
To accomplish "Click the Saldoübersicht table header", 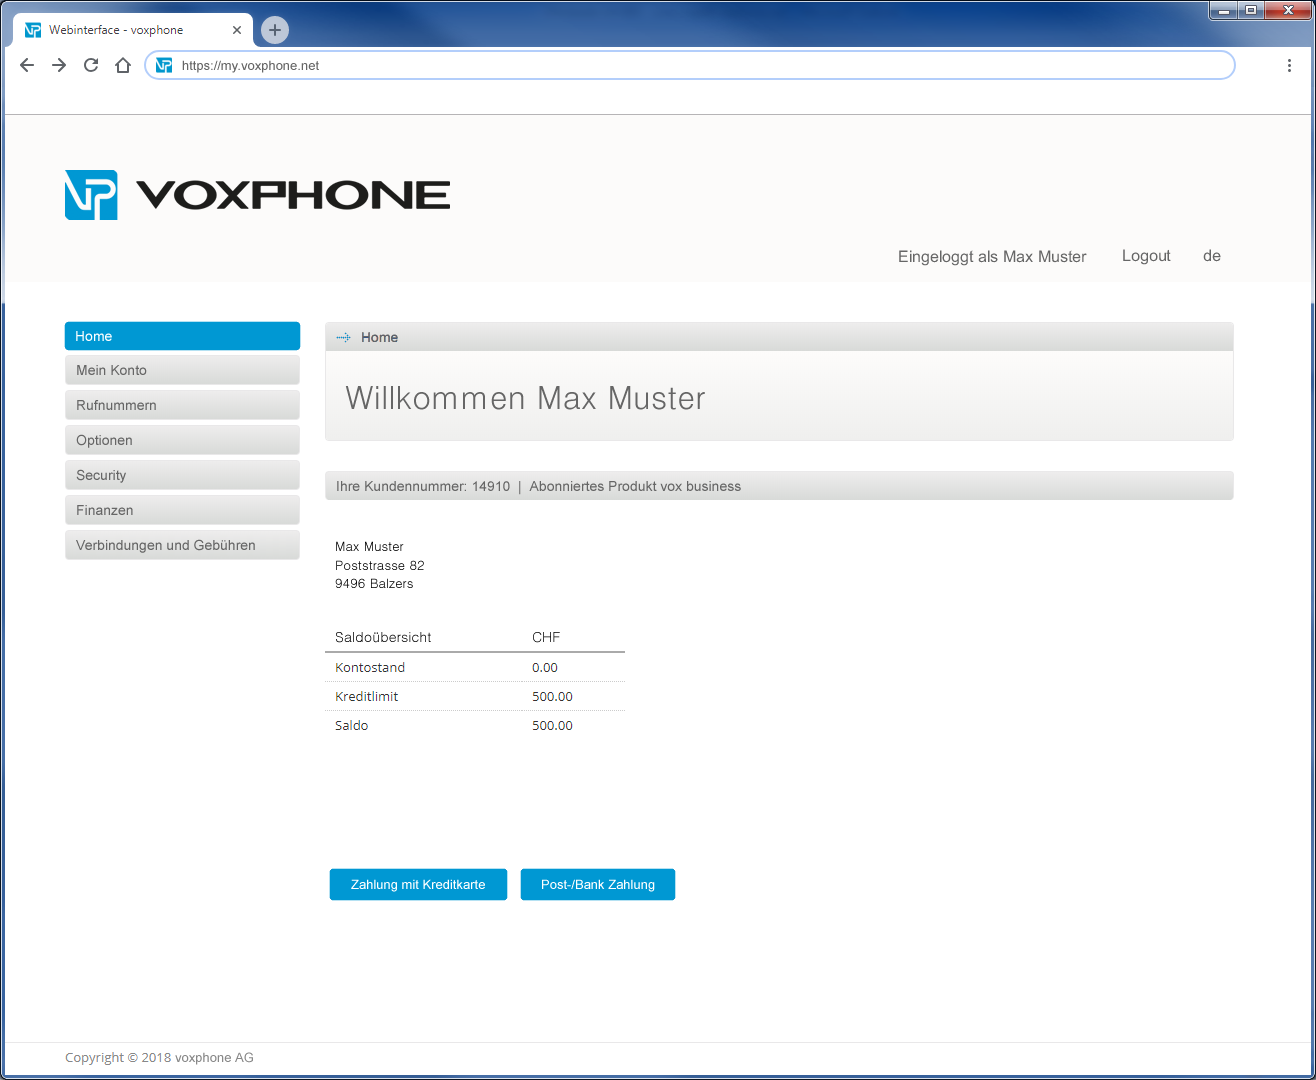I will point(383,637).
